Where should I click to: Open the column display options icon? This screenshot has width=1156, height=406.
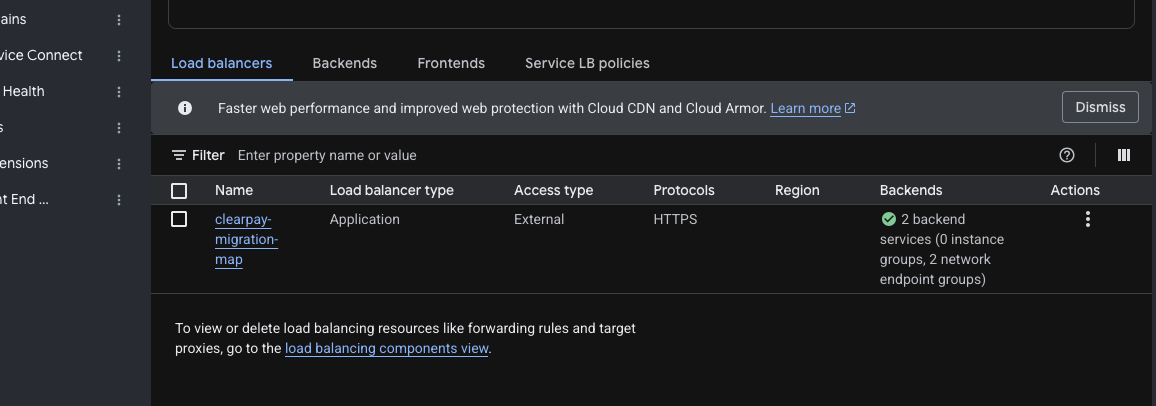pyautogui.click(x=1124, y=155)
